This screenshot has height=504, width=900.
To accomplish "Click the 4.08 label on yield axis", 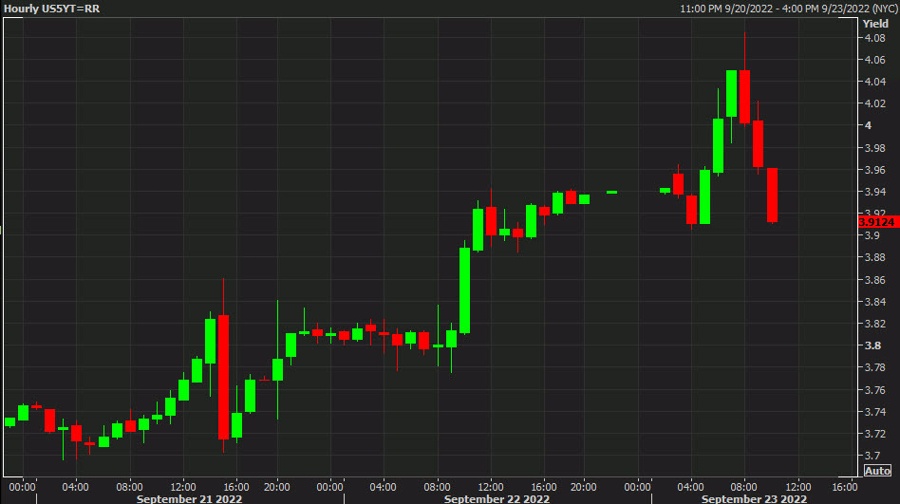I will pos(874,38).
